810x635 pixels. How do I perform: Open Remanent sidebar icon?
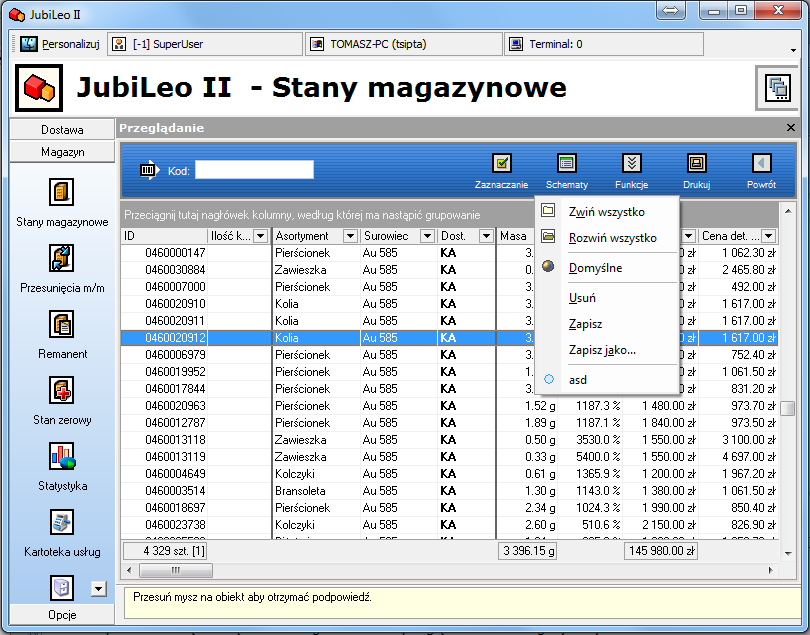coord(61,324)
